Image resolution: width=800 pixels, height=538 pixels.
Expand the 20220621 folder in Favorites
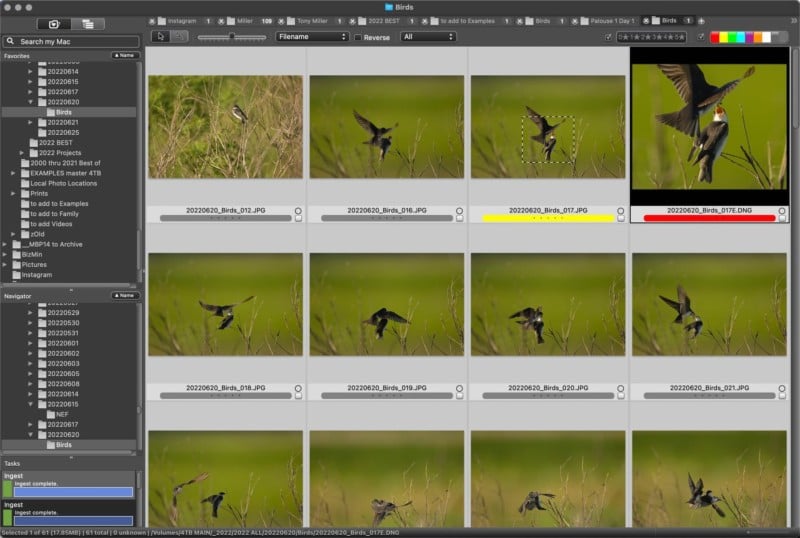[x=31, y=123]
